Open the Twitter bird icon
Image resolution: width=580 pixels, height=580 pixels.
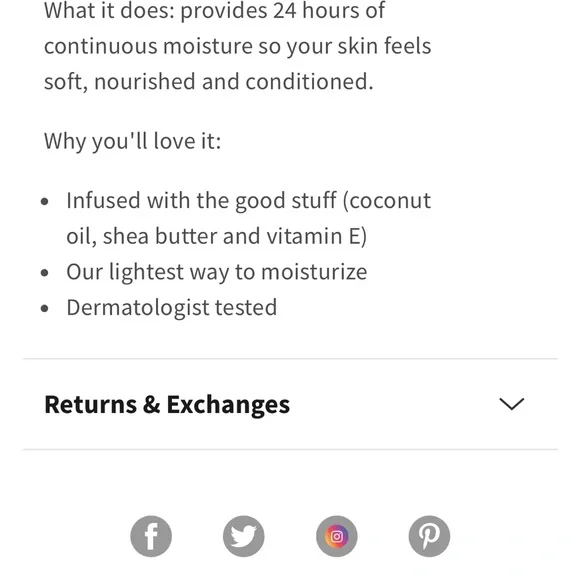[x=244, y=536]
